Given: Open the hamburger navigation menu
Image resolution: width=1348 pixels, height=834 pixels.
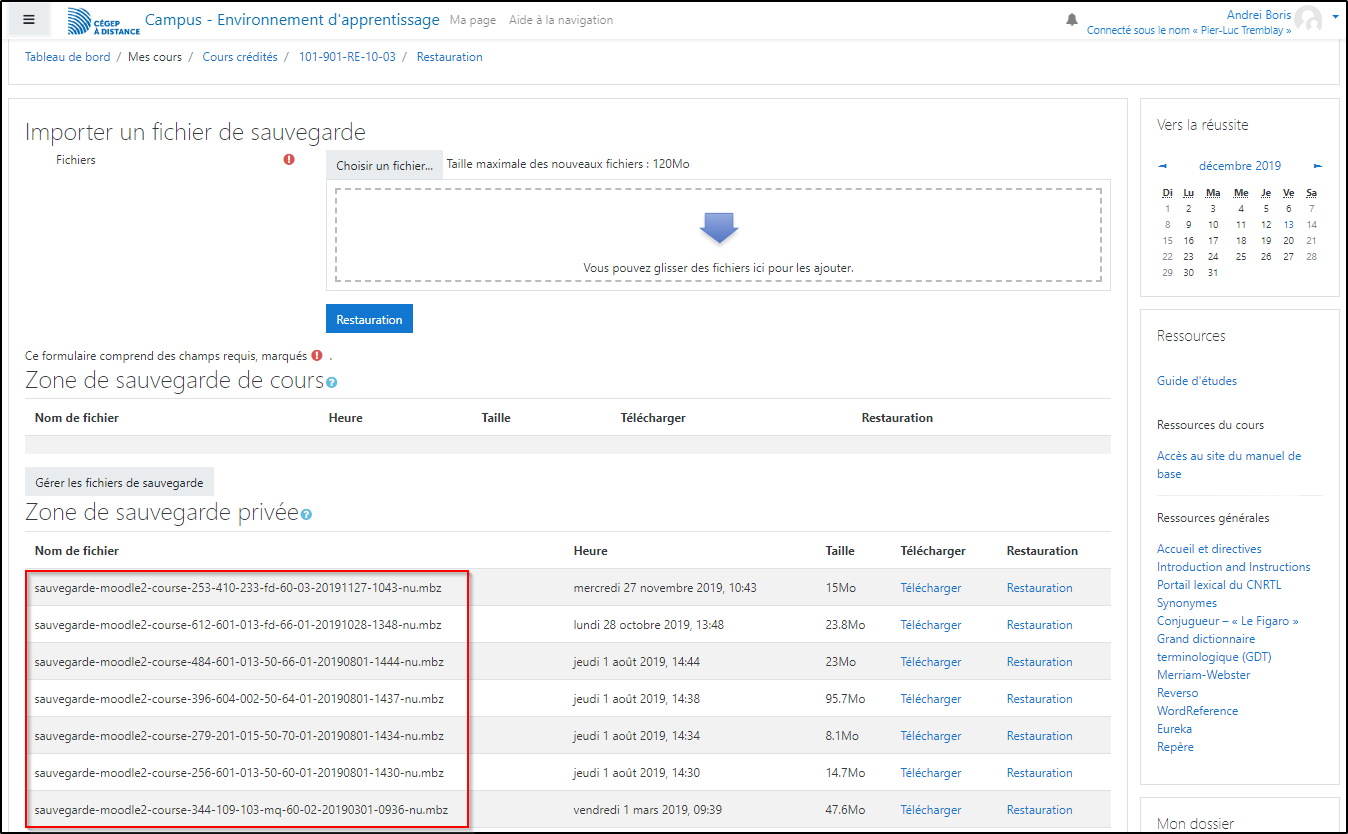Looking at the screenshot, I should 29,20.
